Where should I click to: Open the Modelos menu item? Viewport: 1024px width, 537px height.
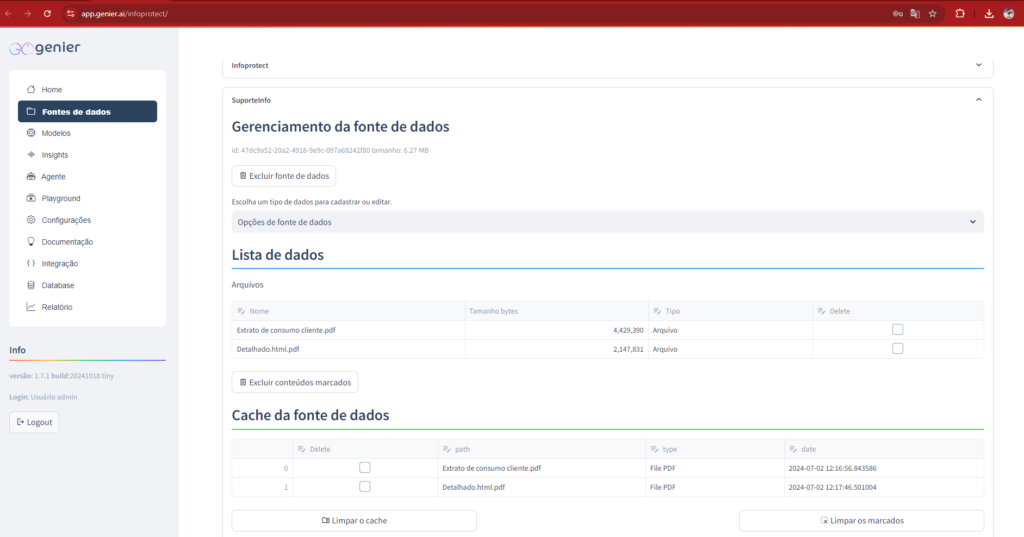click(x=56, y=133)
